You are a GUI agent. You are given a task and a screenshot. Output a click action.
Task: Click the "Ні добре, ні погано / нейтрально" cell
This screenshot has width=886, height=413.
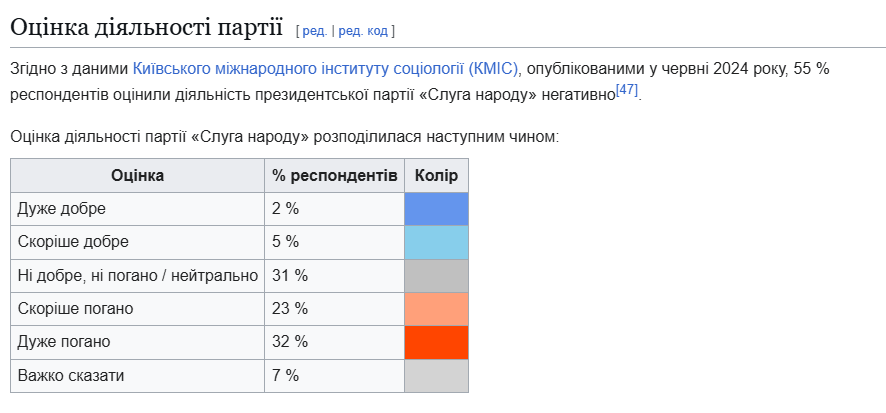pos(137,276)
